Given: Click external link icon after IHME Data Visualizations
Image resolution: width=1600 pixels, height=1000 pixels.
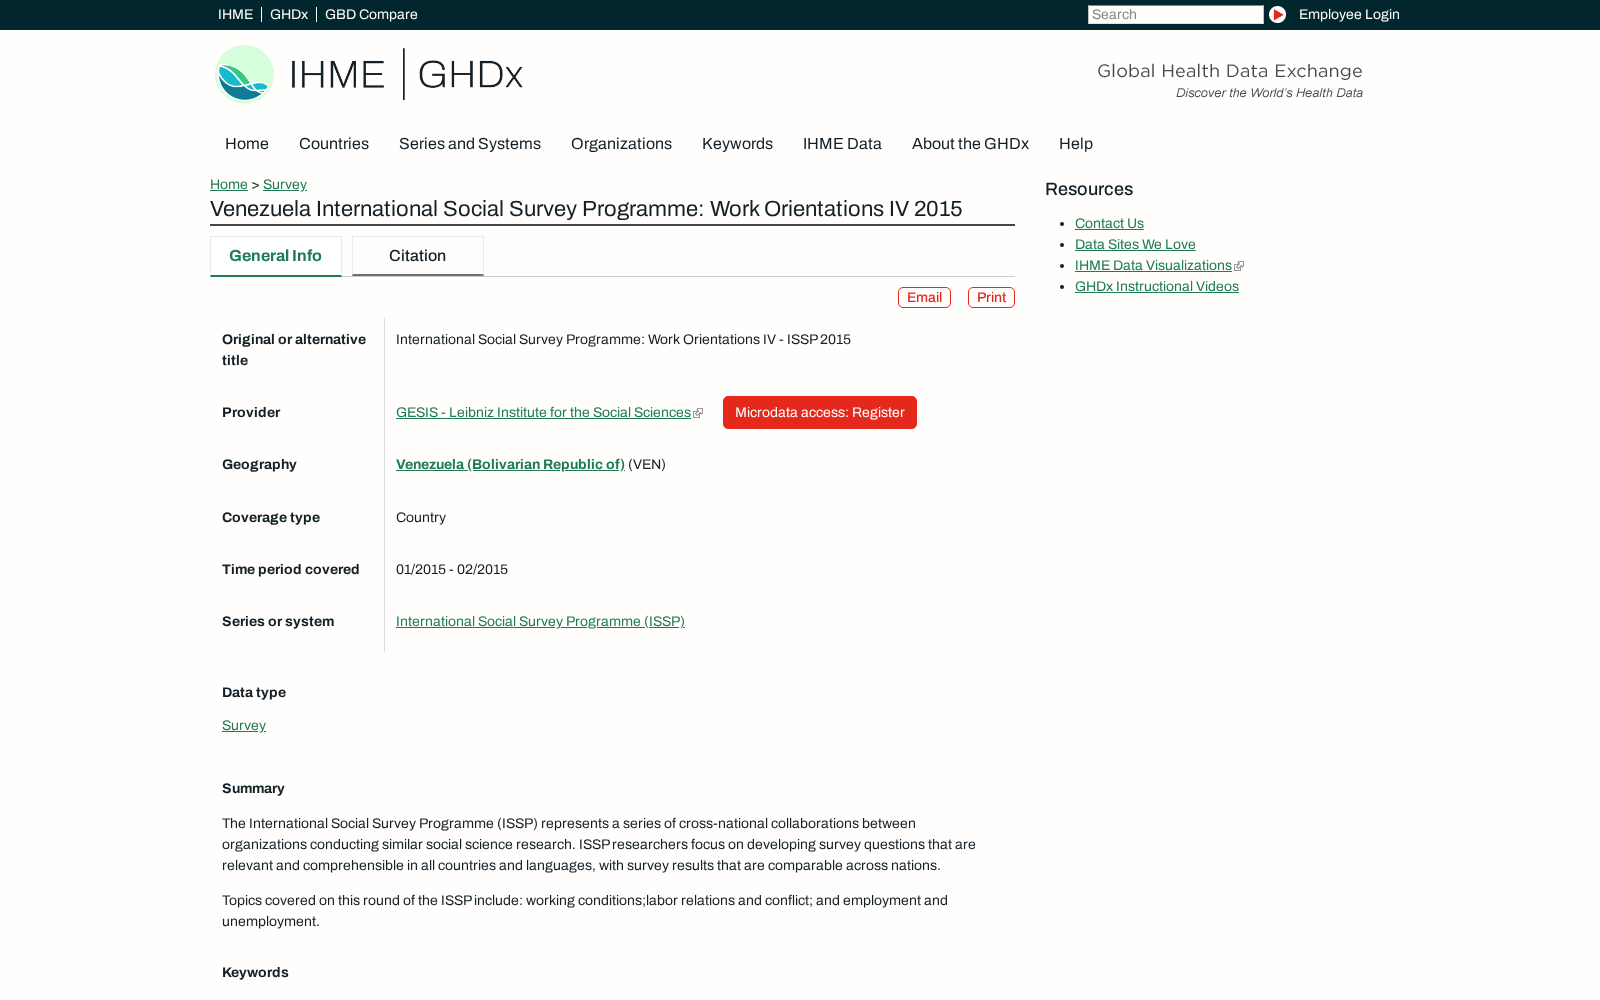Looking at the screenshot, I should click(1239, 266).
